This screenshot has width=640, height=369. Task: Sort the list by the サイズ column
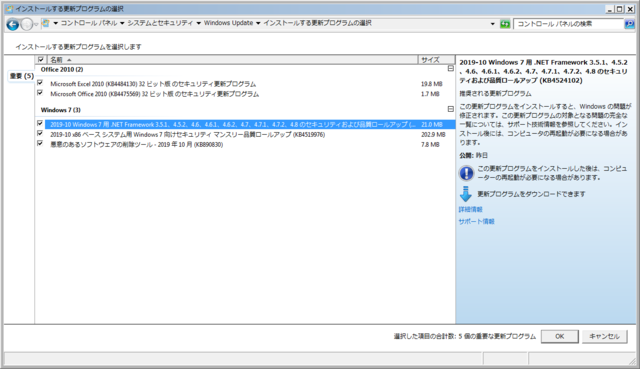[436, 60]
